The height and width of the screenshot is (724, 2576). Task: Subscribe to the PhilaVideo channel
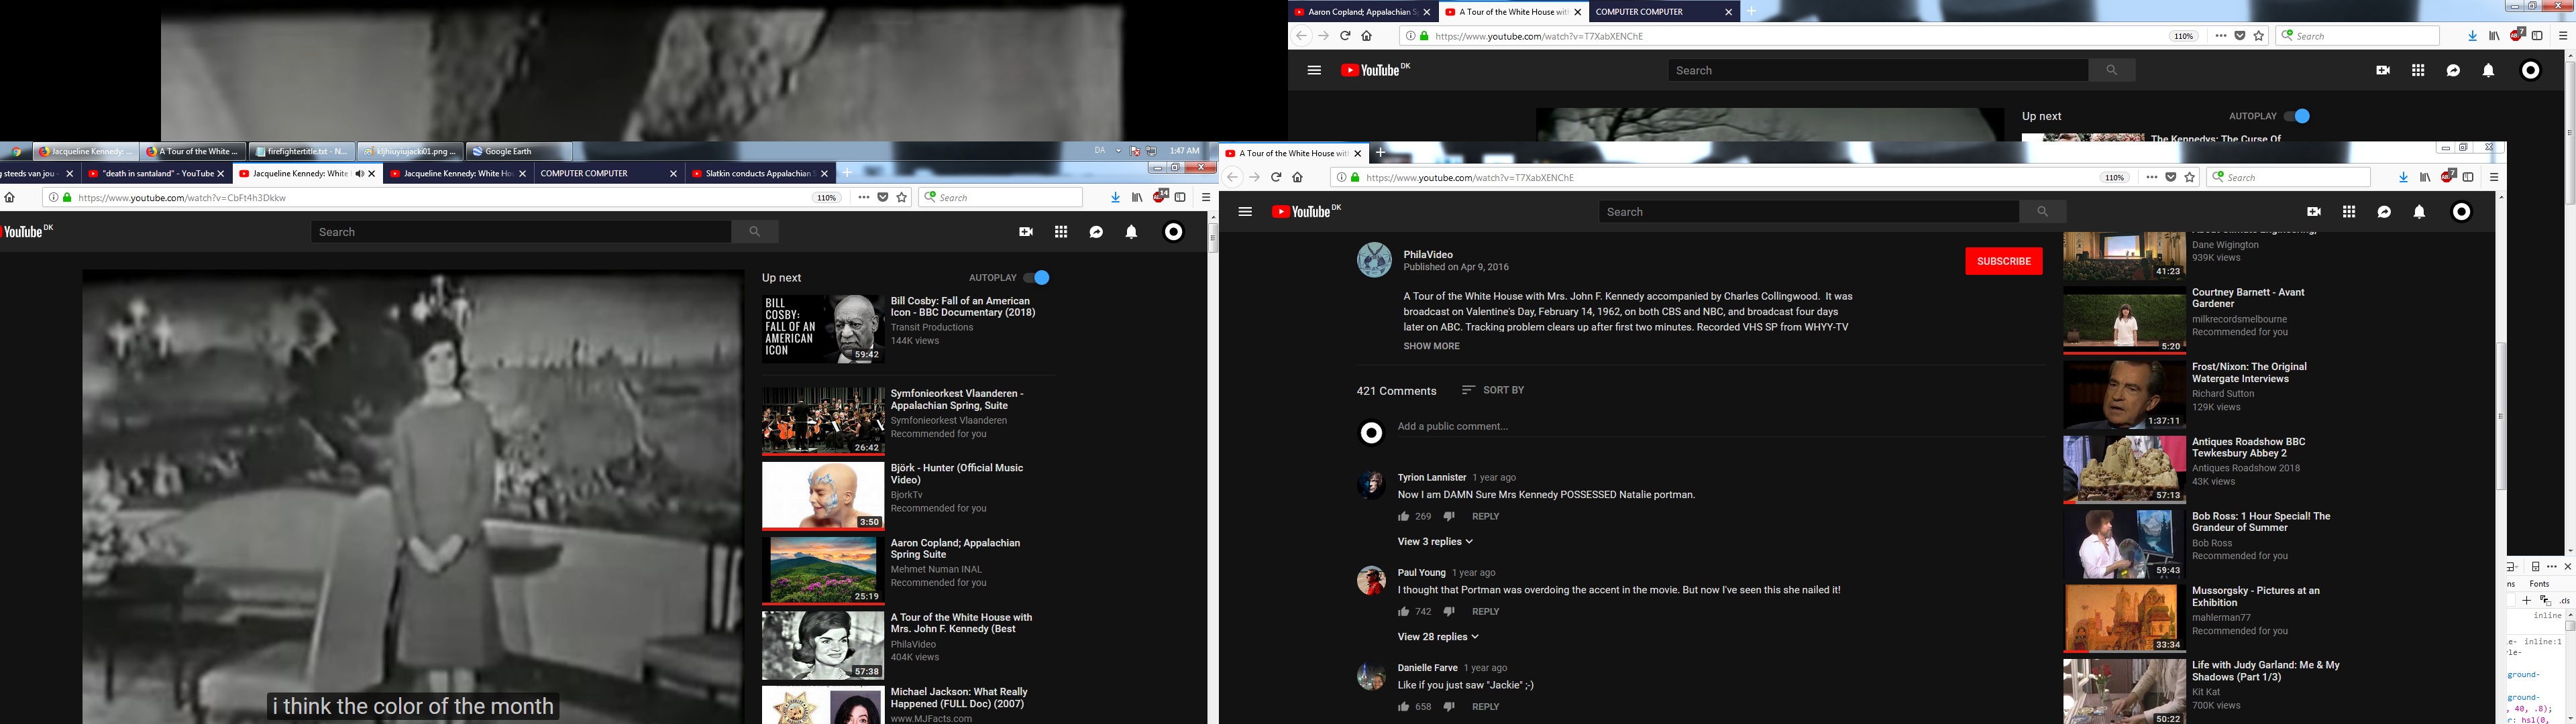pyautogui.click(x=2003, y=261)
